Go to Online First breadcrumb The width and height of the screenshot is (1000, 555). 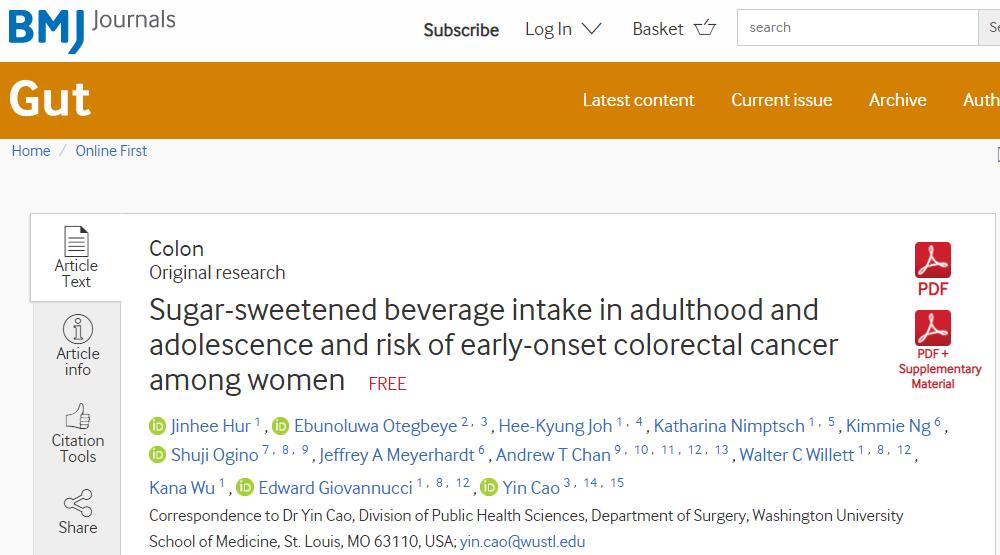111,151
